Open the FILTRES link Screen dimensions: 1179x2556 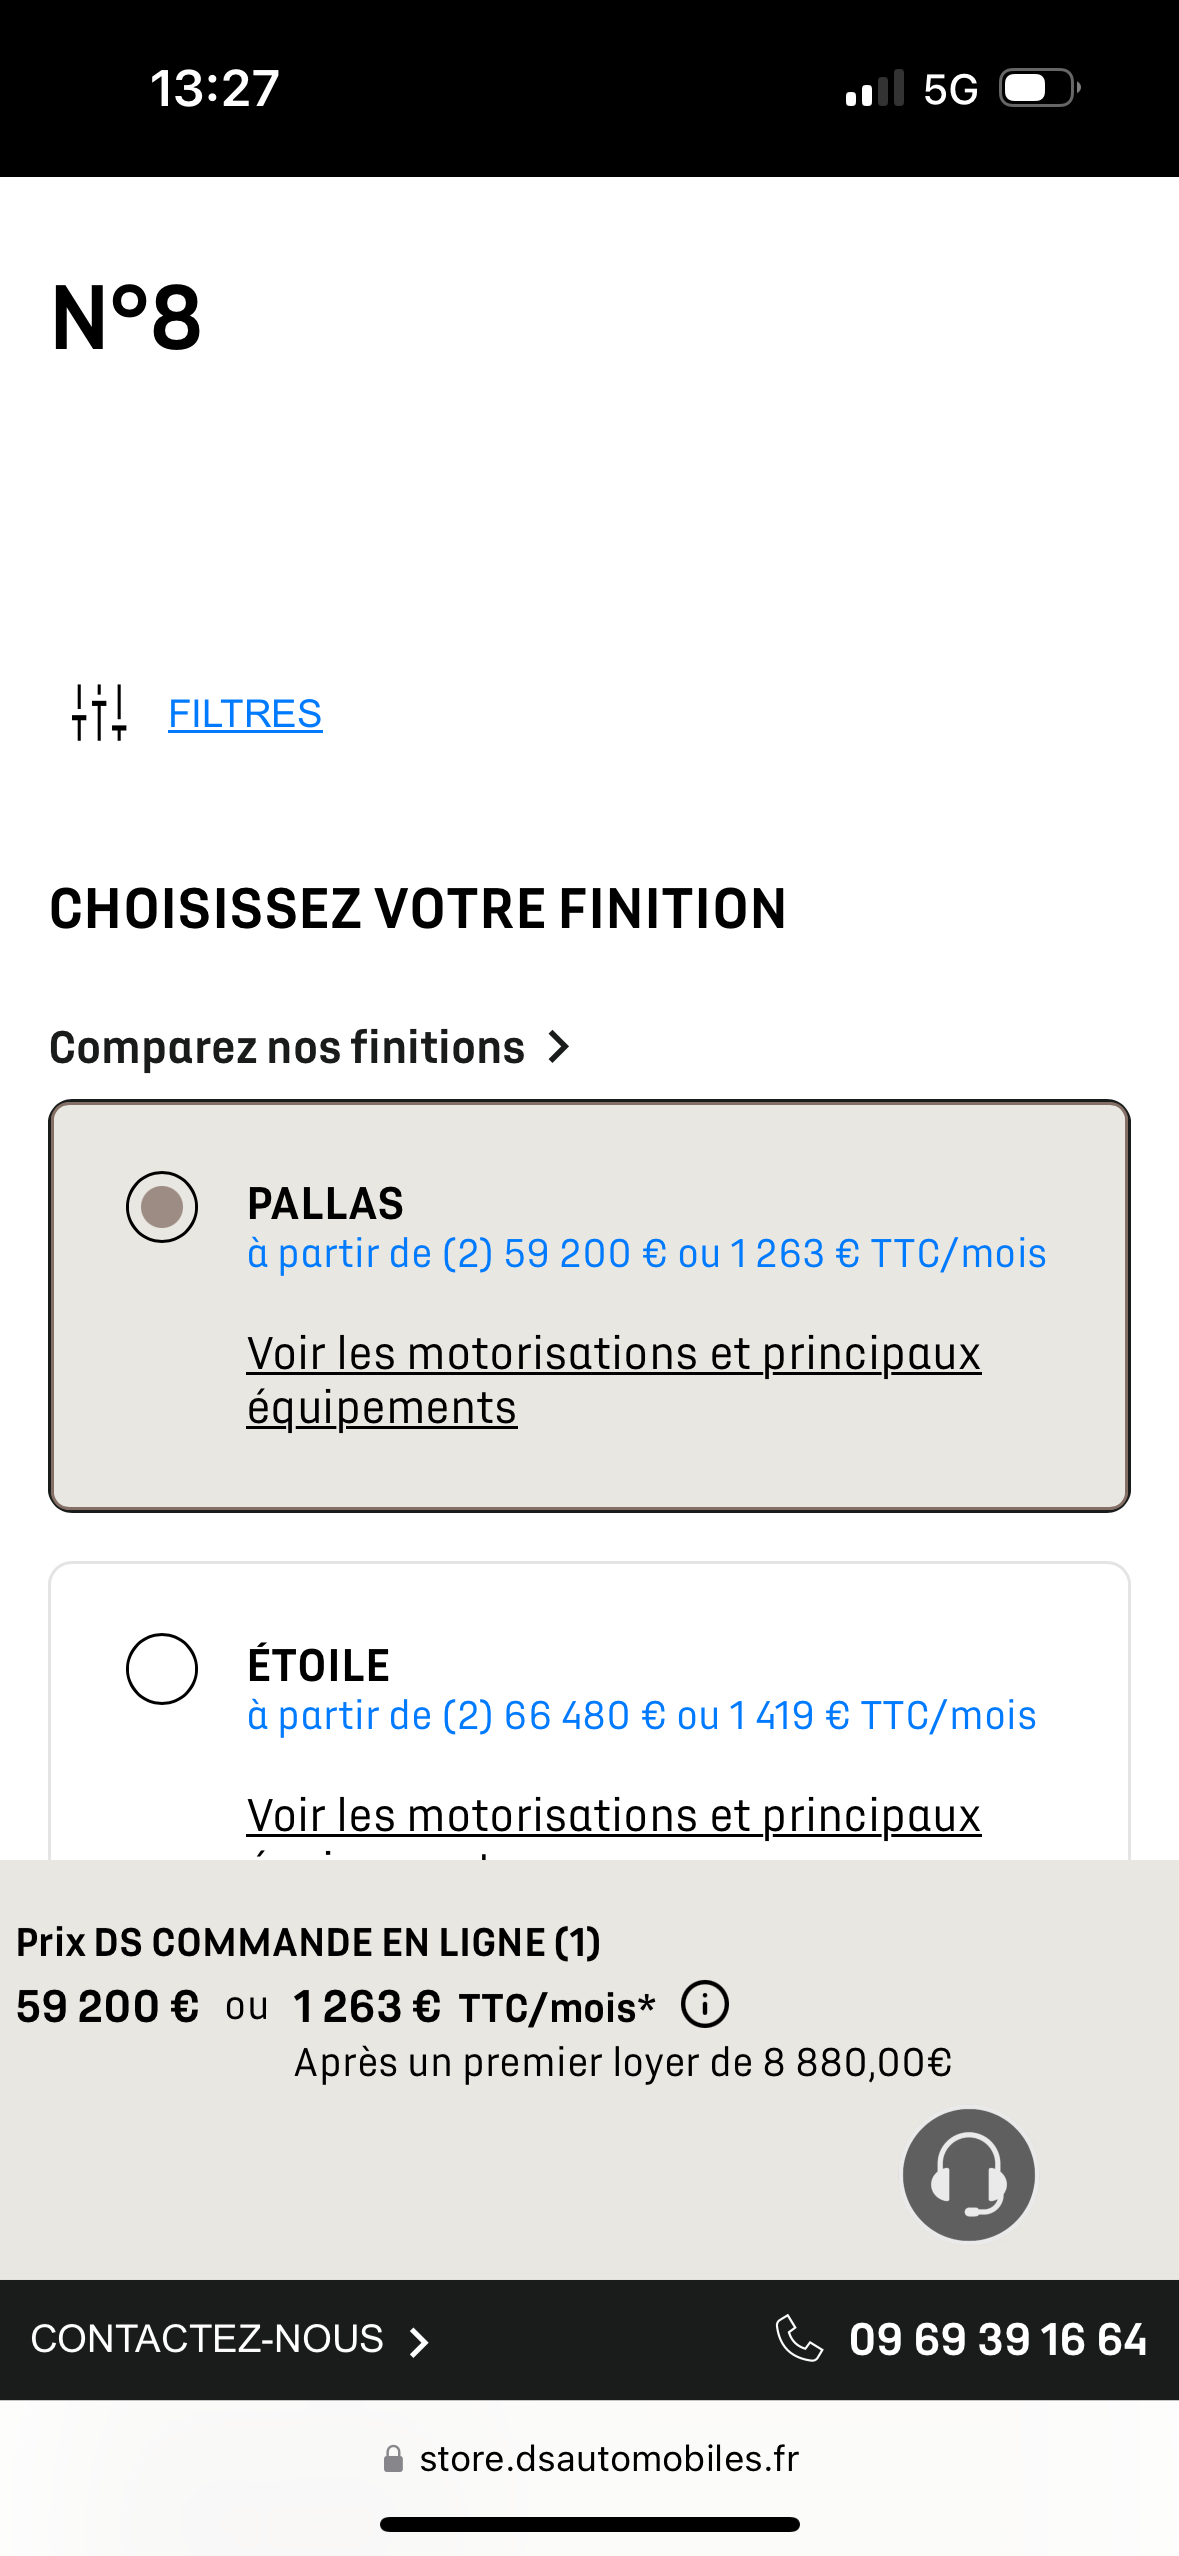(245, 714)
